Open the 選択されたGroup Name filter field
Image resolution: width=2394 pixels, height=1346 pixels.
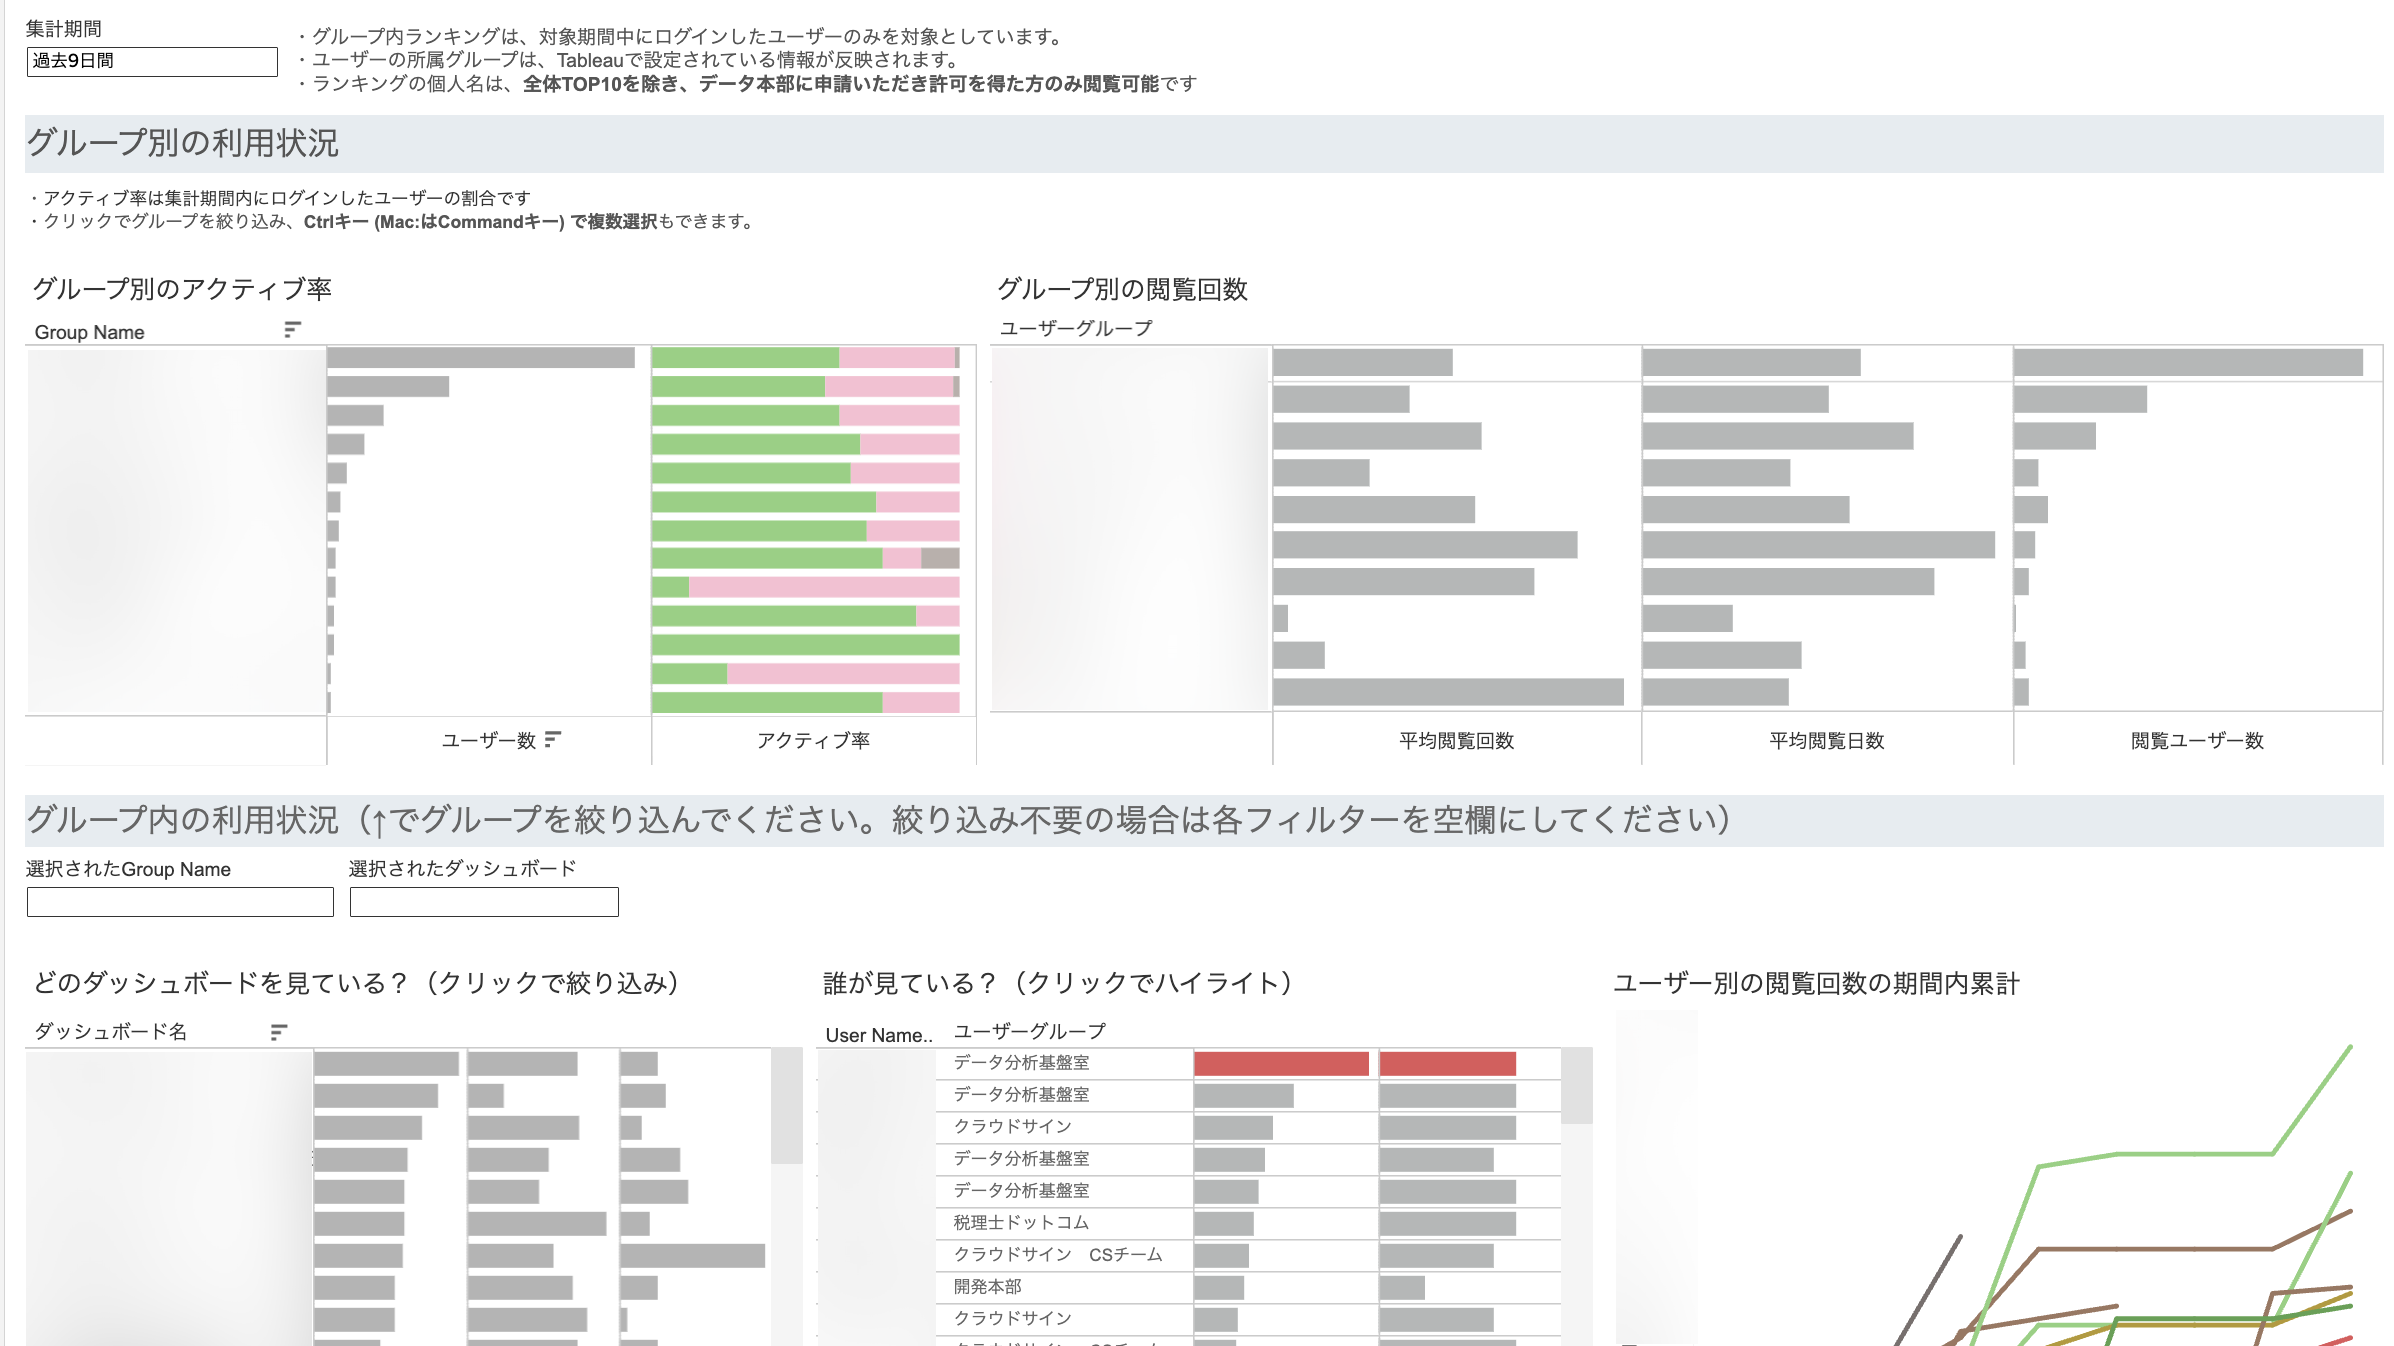pyautogui.click(x=179, y=902)
